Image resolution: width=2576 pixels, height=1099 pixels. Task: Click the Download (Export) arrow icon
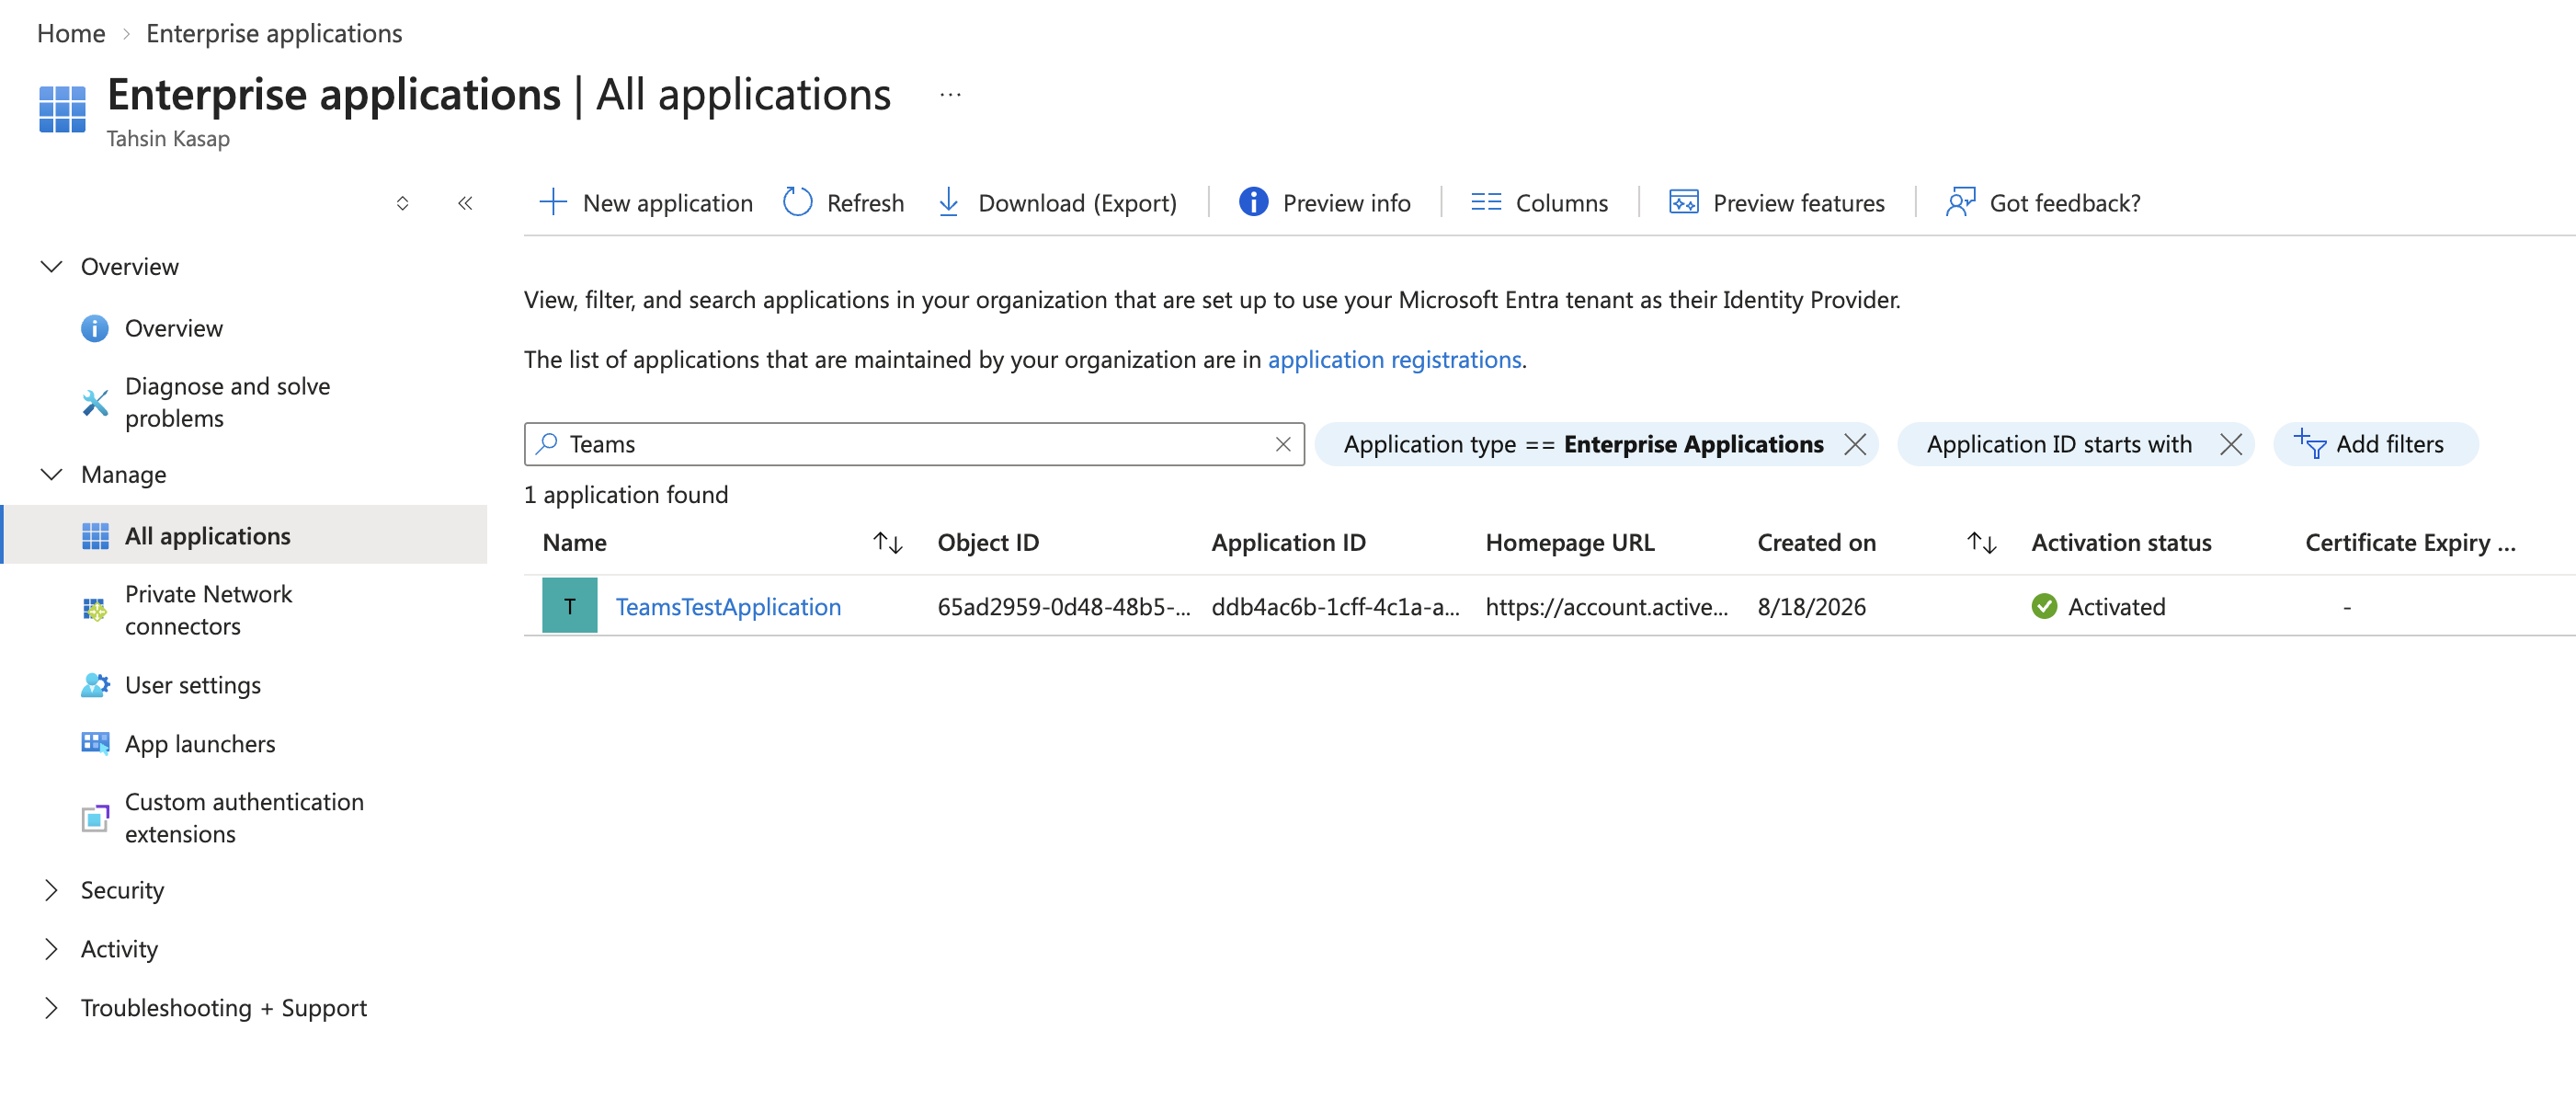[x=948, y=202]
